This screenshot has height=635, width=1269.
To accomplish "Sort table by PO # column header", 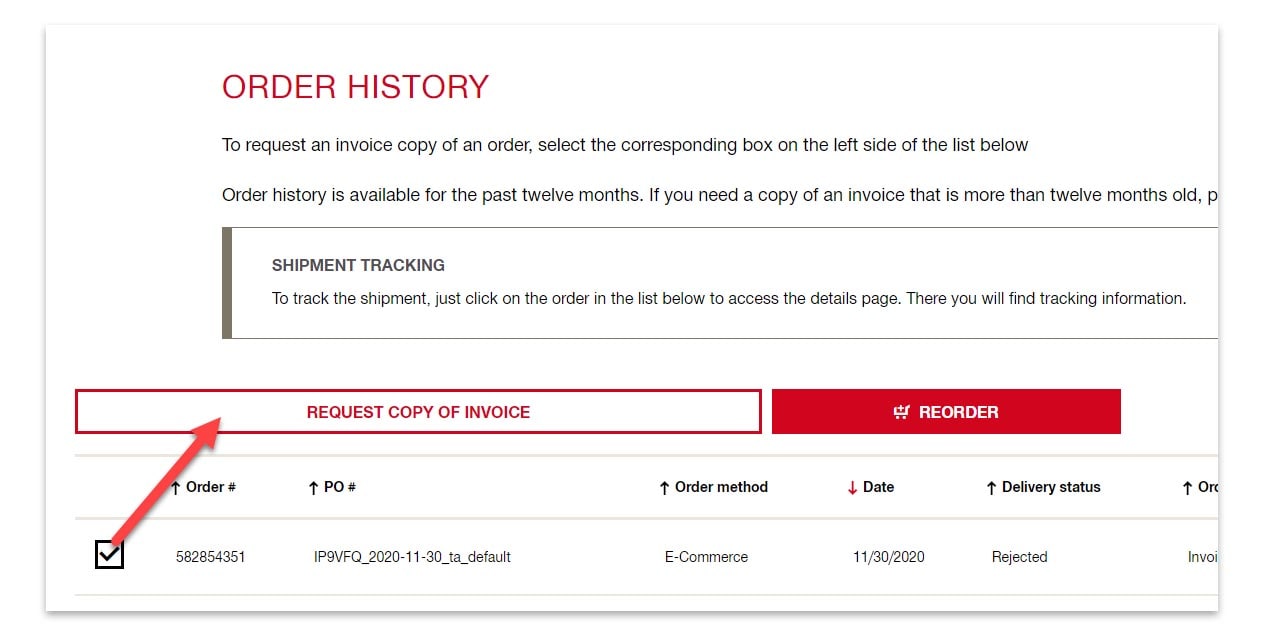I will coord(339,487).
